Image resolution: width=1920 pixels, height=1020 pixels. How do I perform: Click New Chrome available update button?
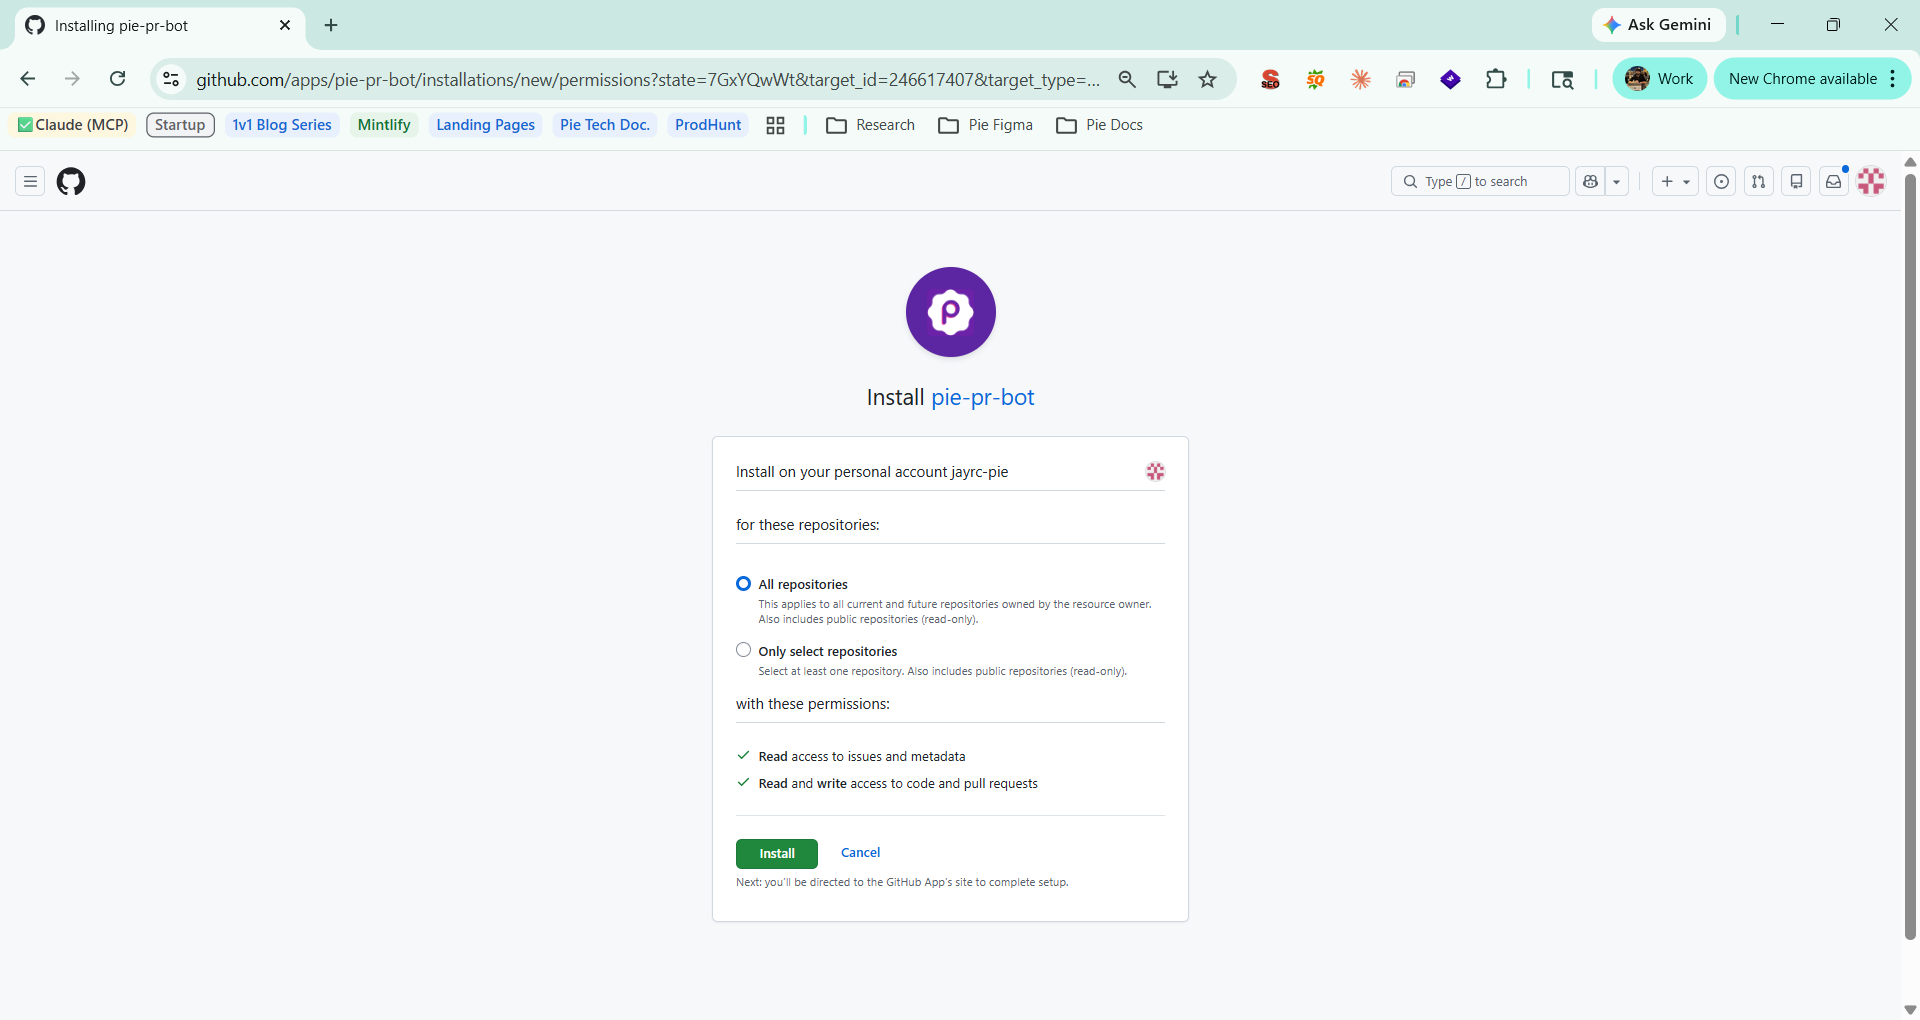click(x=1802, y=79)
